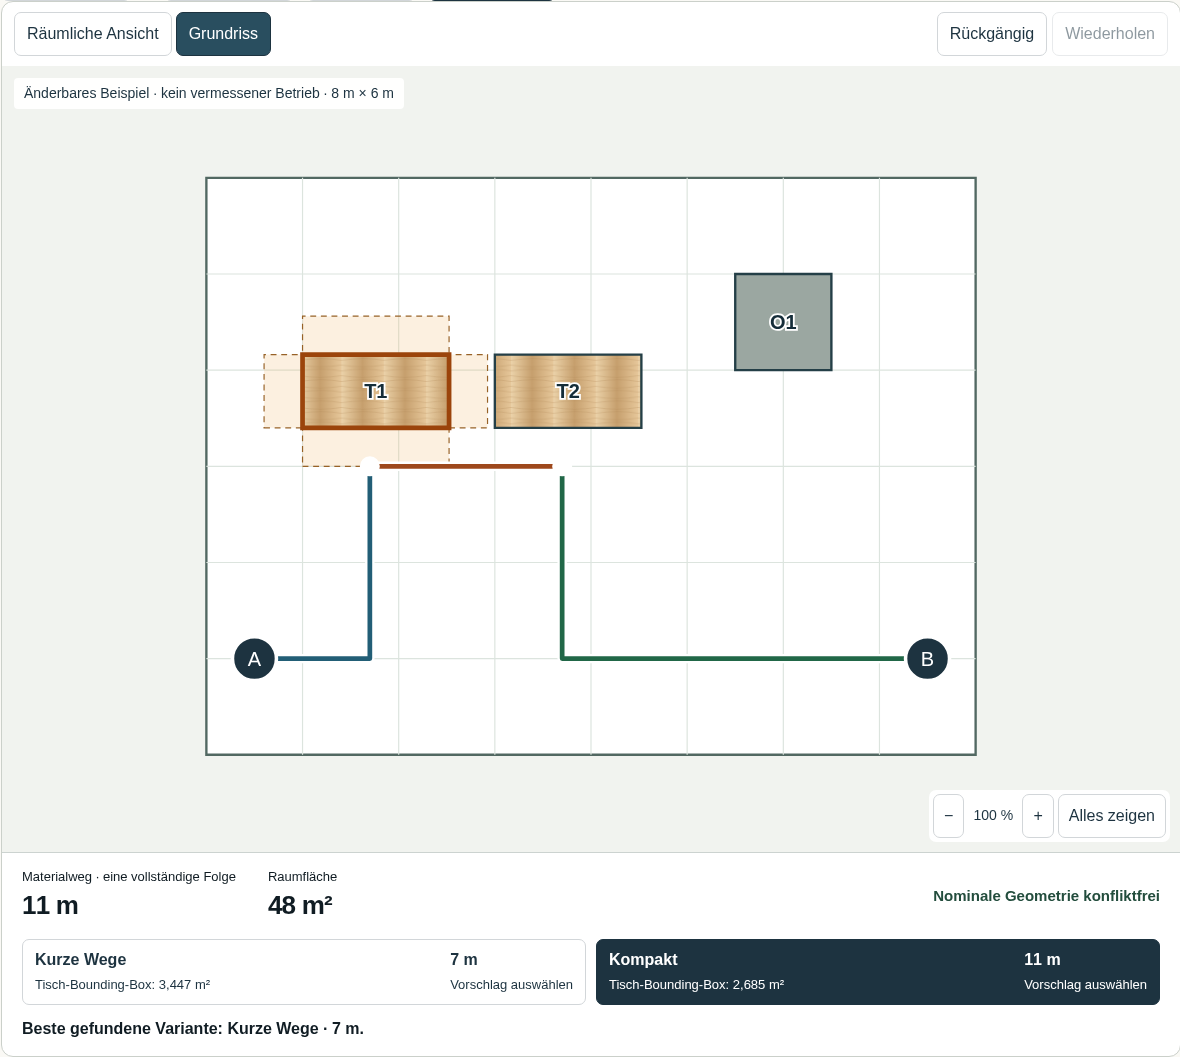
Task: Click the Materialweg value 11 m
Action: [50, 905]
